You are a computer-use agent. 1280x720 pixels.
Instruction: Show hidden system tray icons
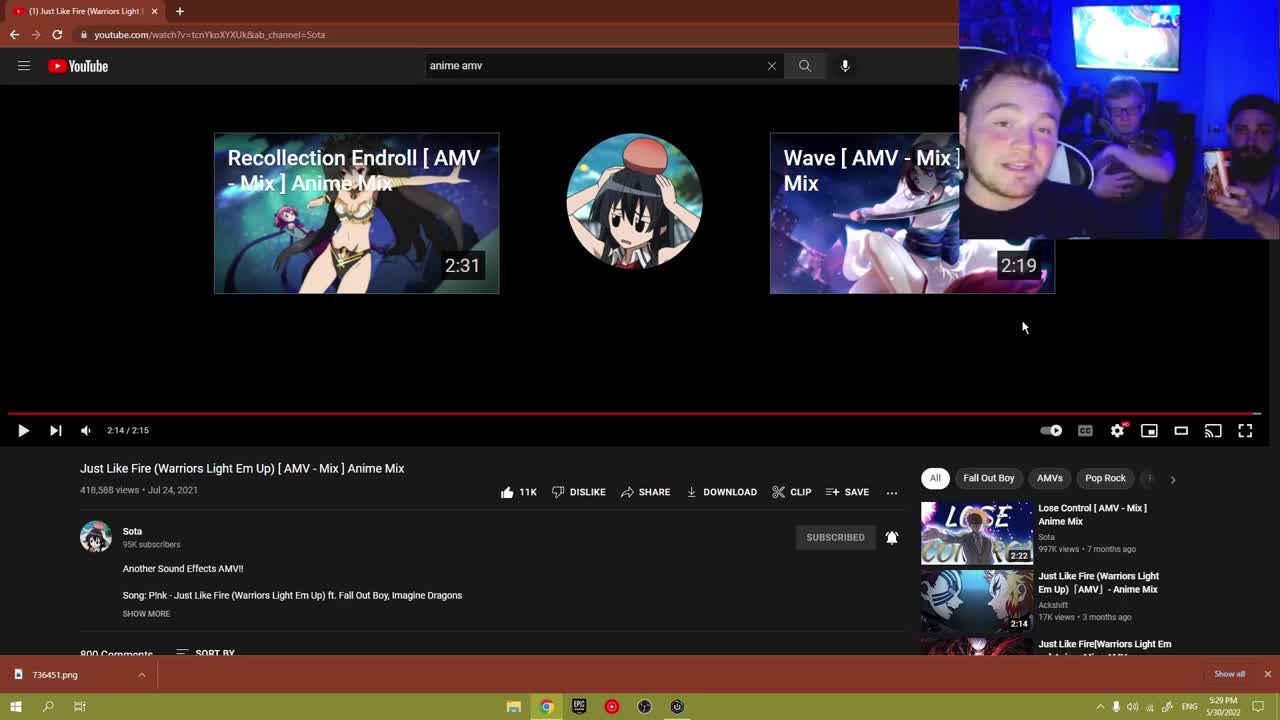tap(1100, 707)
